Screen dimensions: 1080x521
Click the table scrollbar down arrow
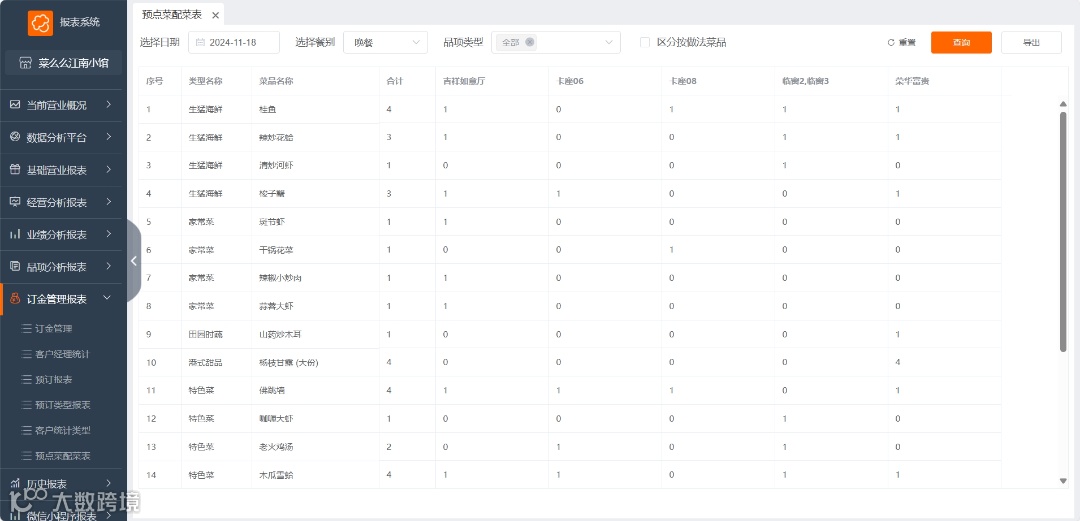coord(1063,480)
